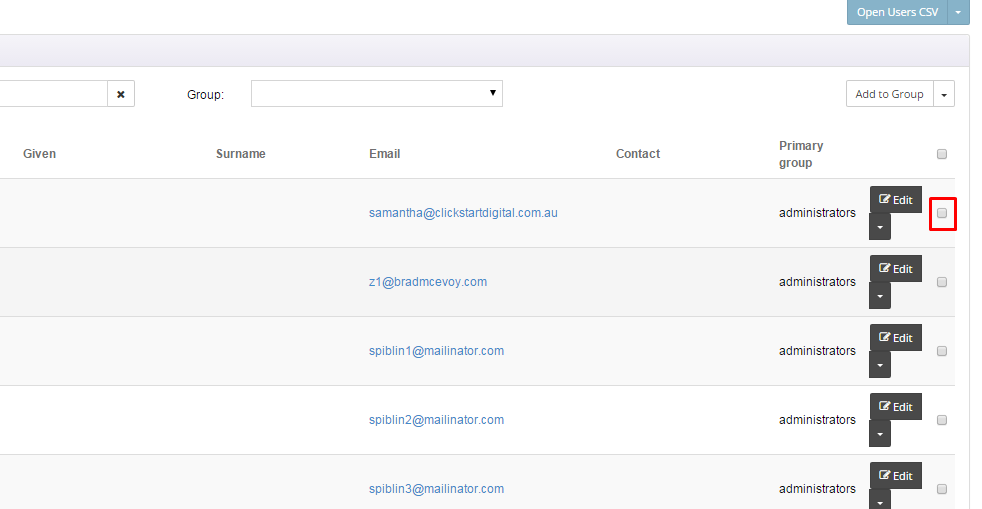This screenshot has width=982, height=509.
Task: Open the spiblin2@mailinator.com email link
Action: 437,419
